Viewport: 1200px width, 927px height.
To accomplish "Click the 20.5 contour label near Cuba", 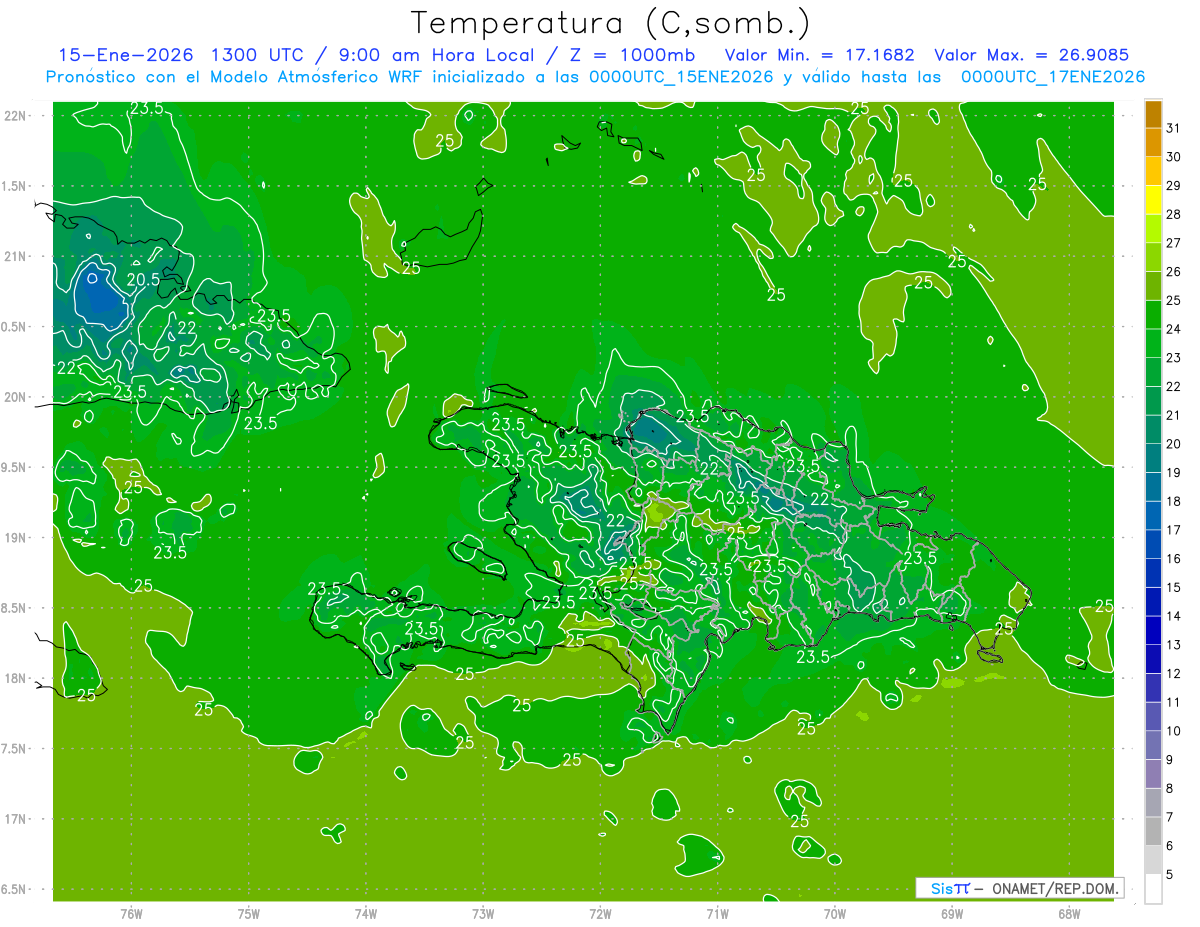I will 144,280.
